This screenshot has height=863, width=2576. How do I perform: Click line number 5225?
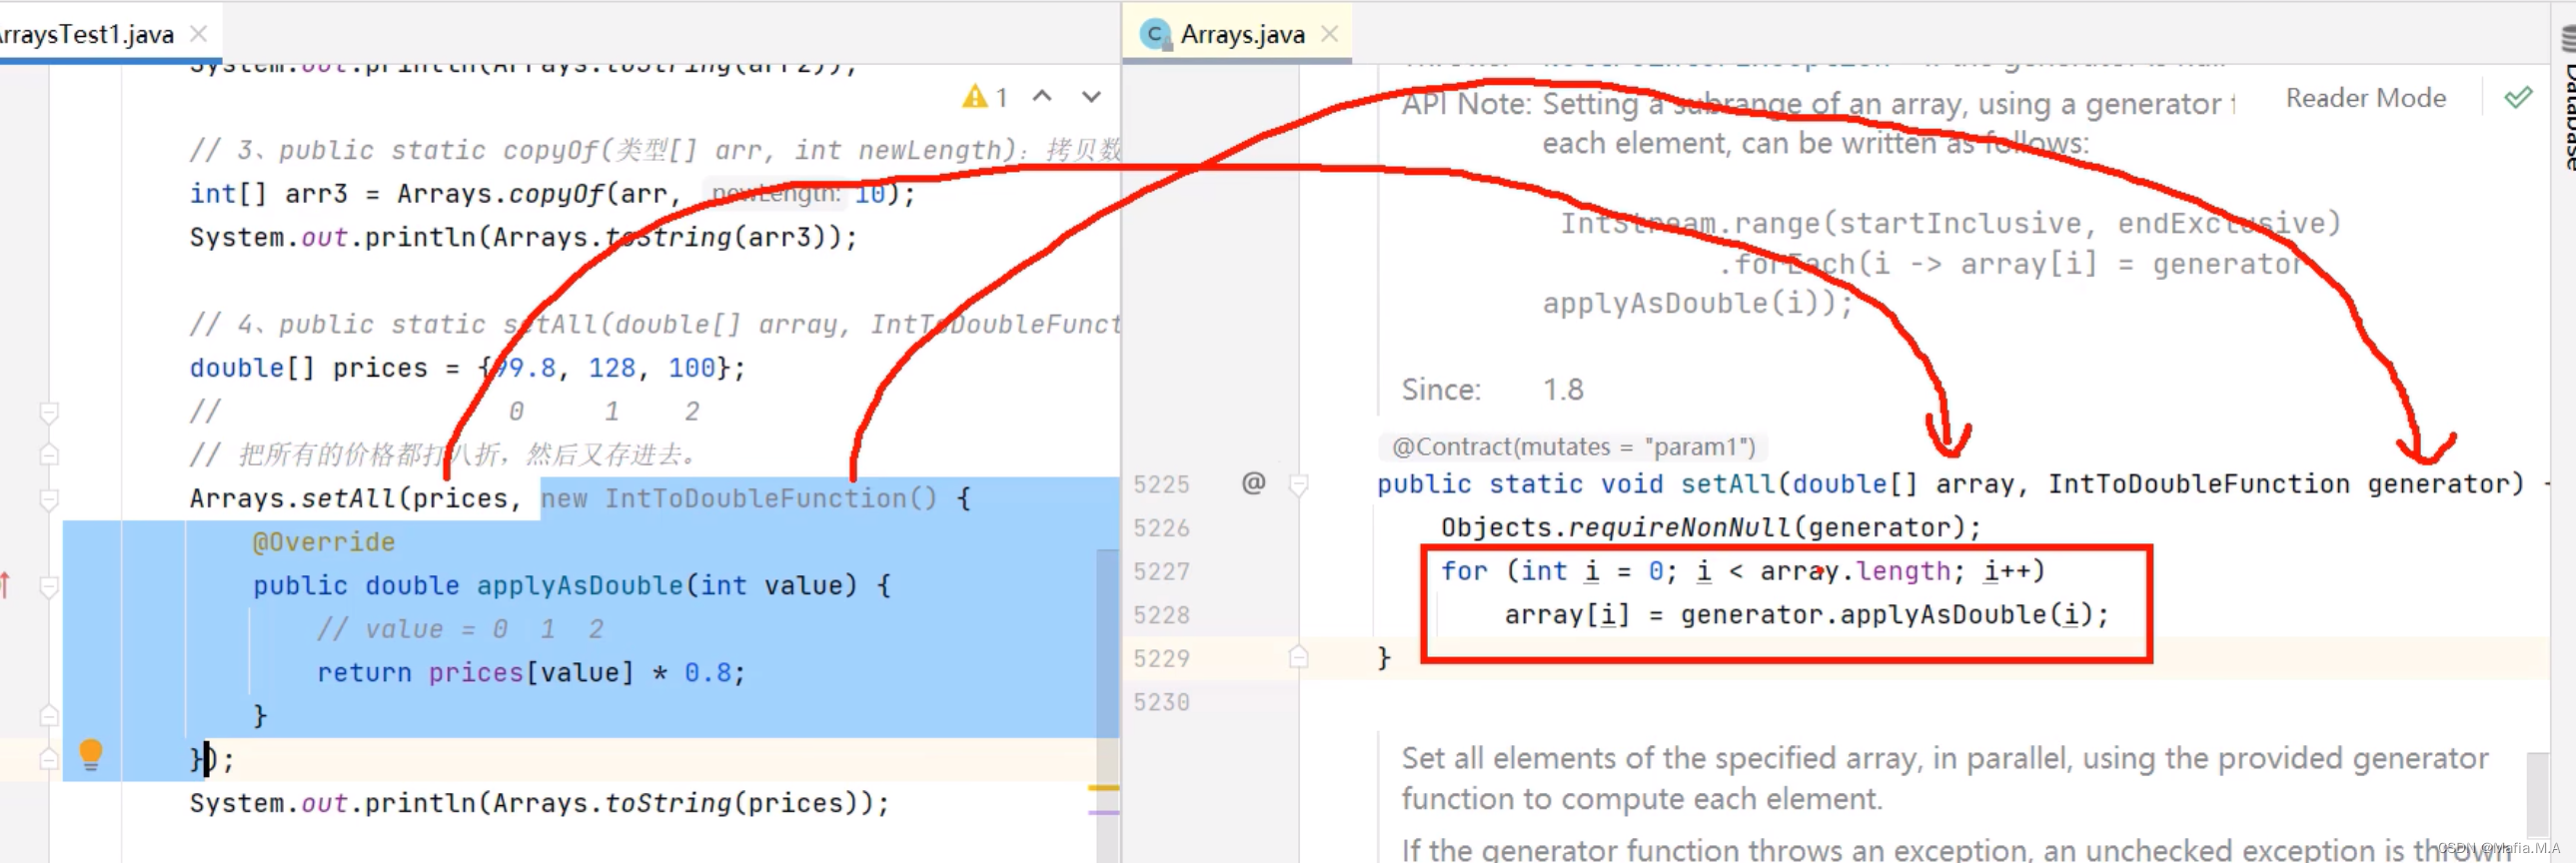click(1161, 485)
